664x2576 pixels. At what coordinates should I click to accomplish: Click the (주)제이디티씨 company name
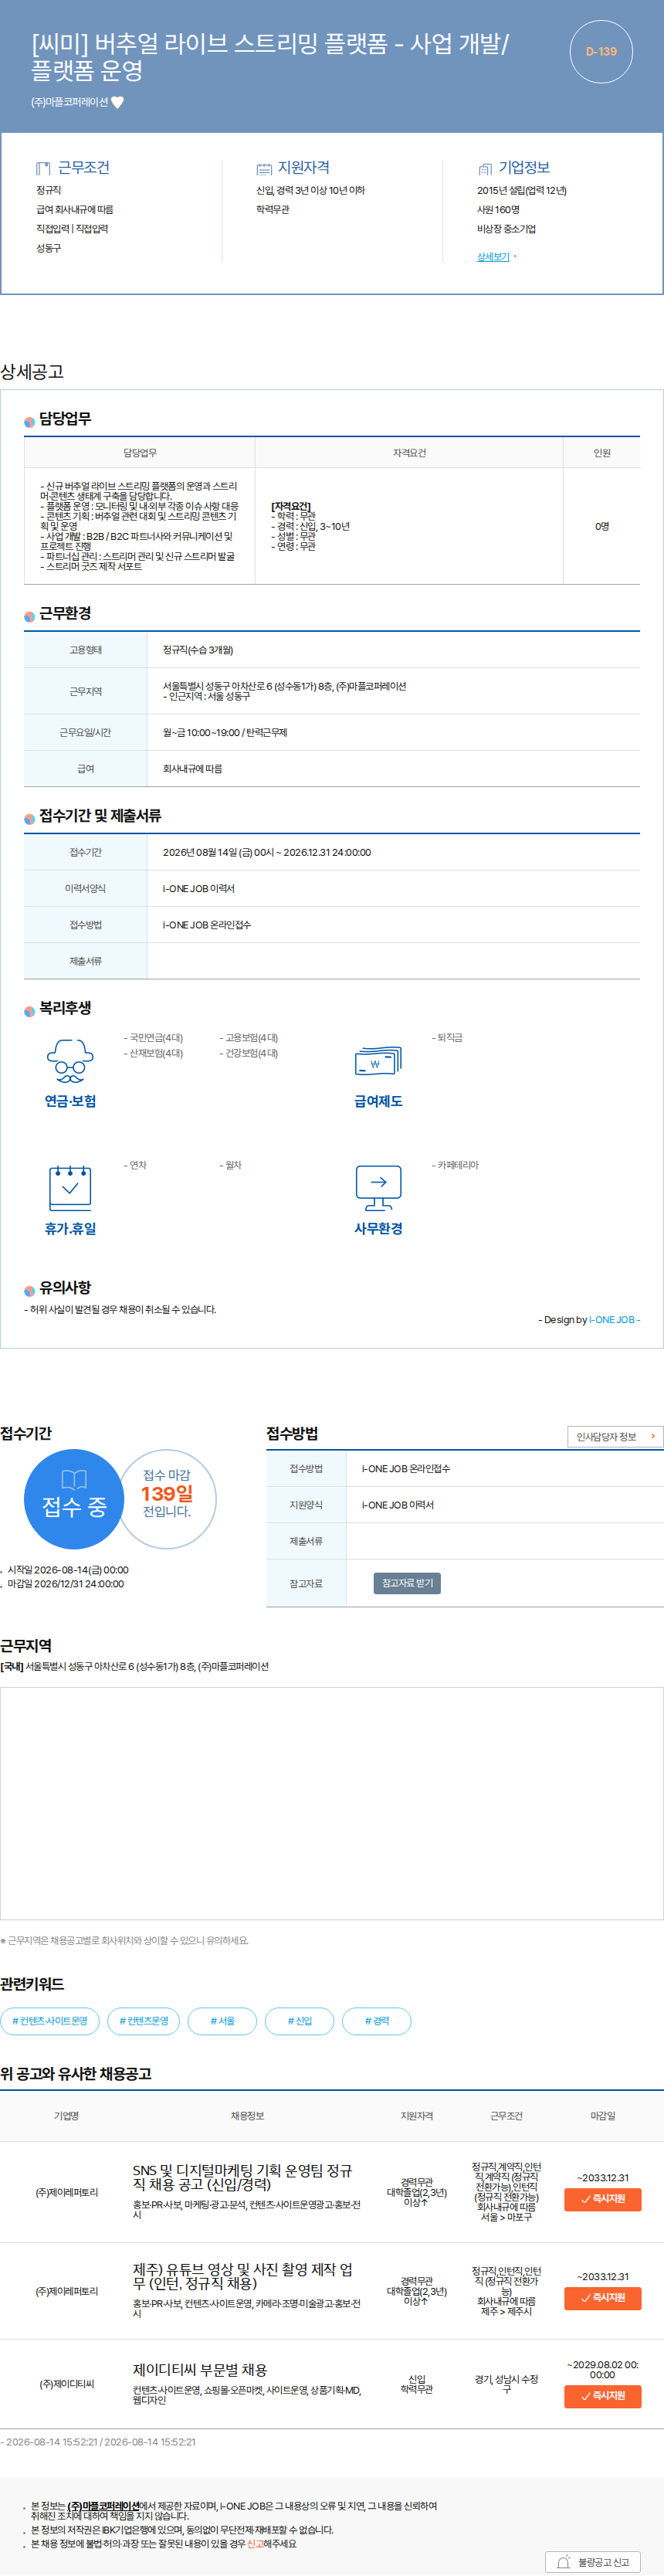pyautogui.click(x=67, y=2384)
